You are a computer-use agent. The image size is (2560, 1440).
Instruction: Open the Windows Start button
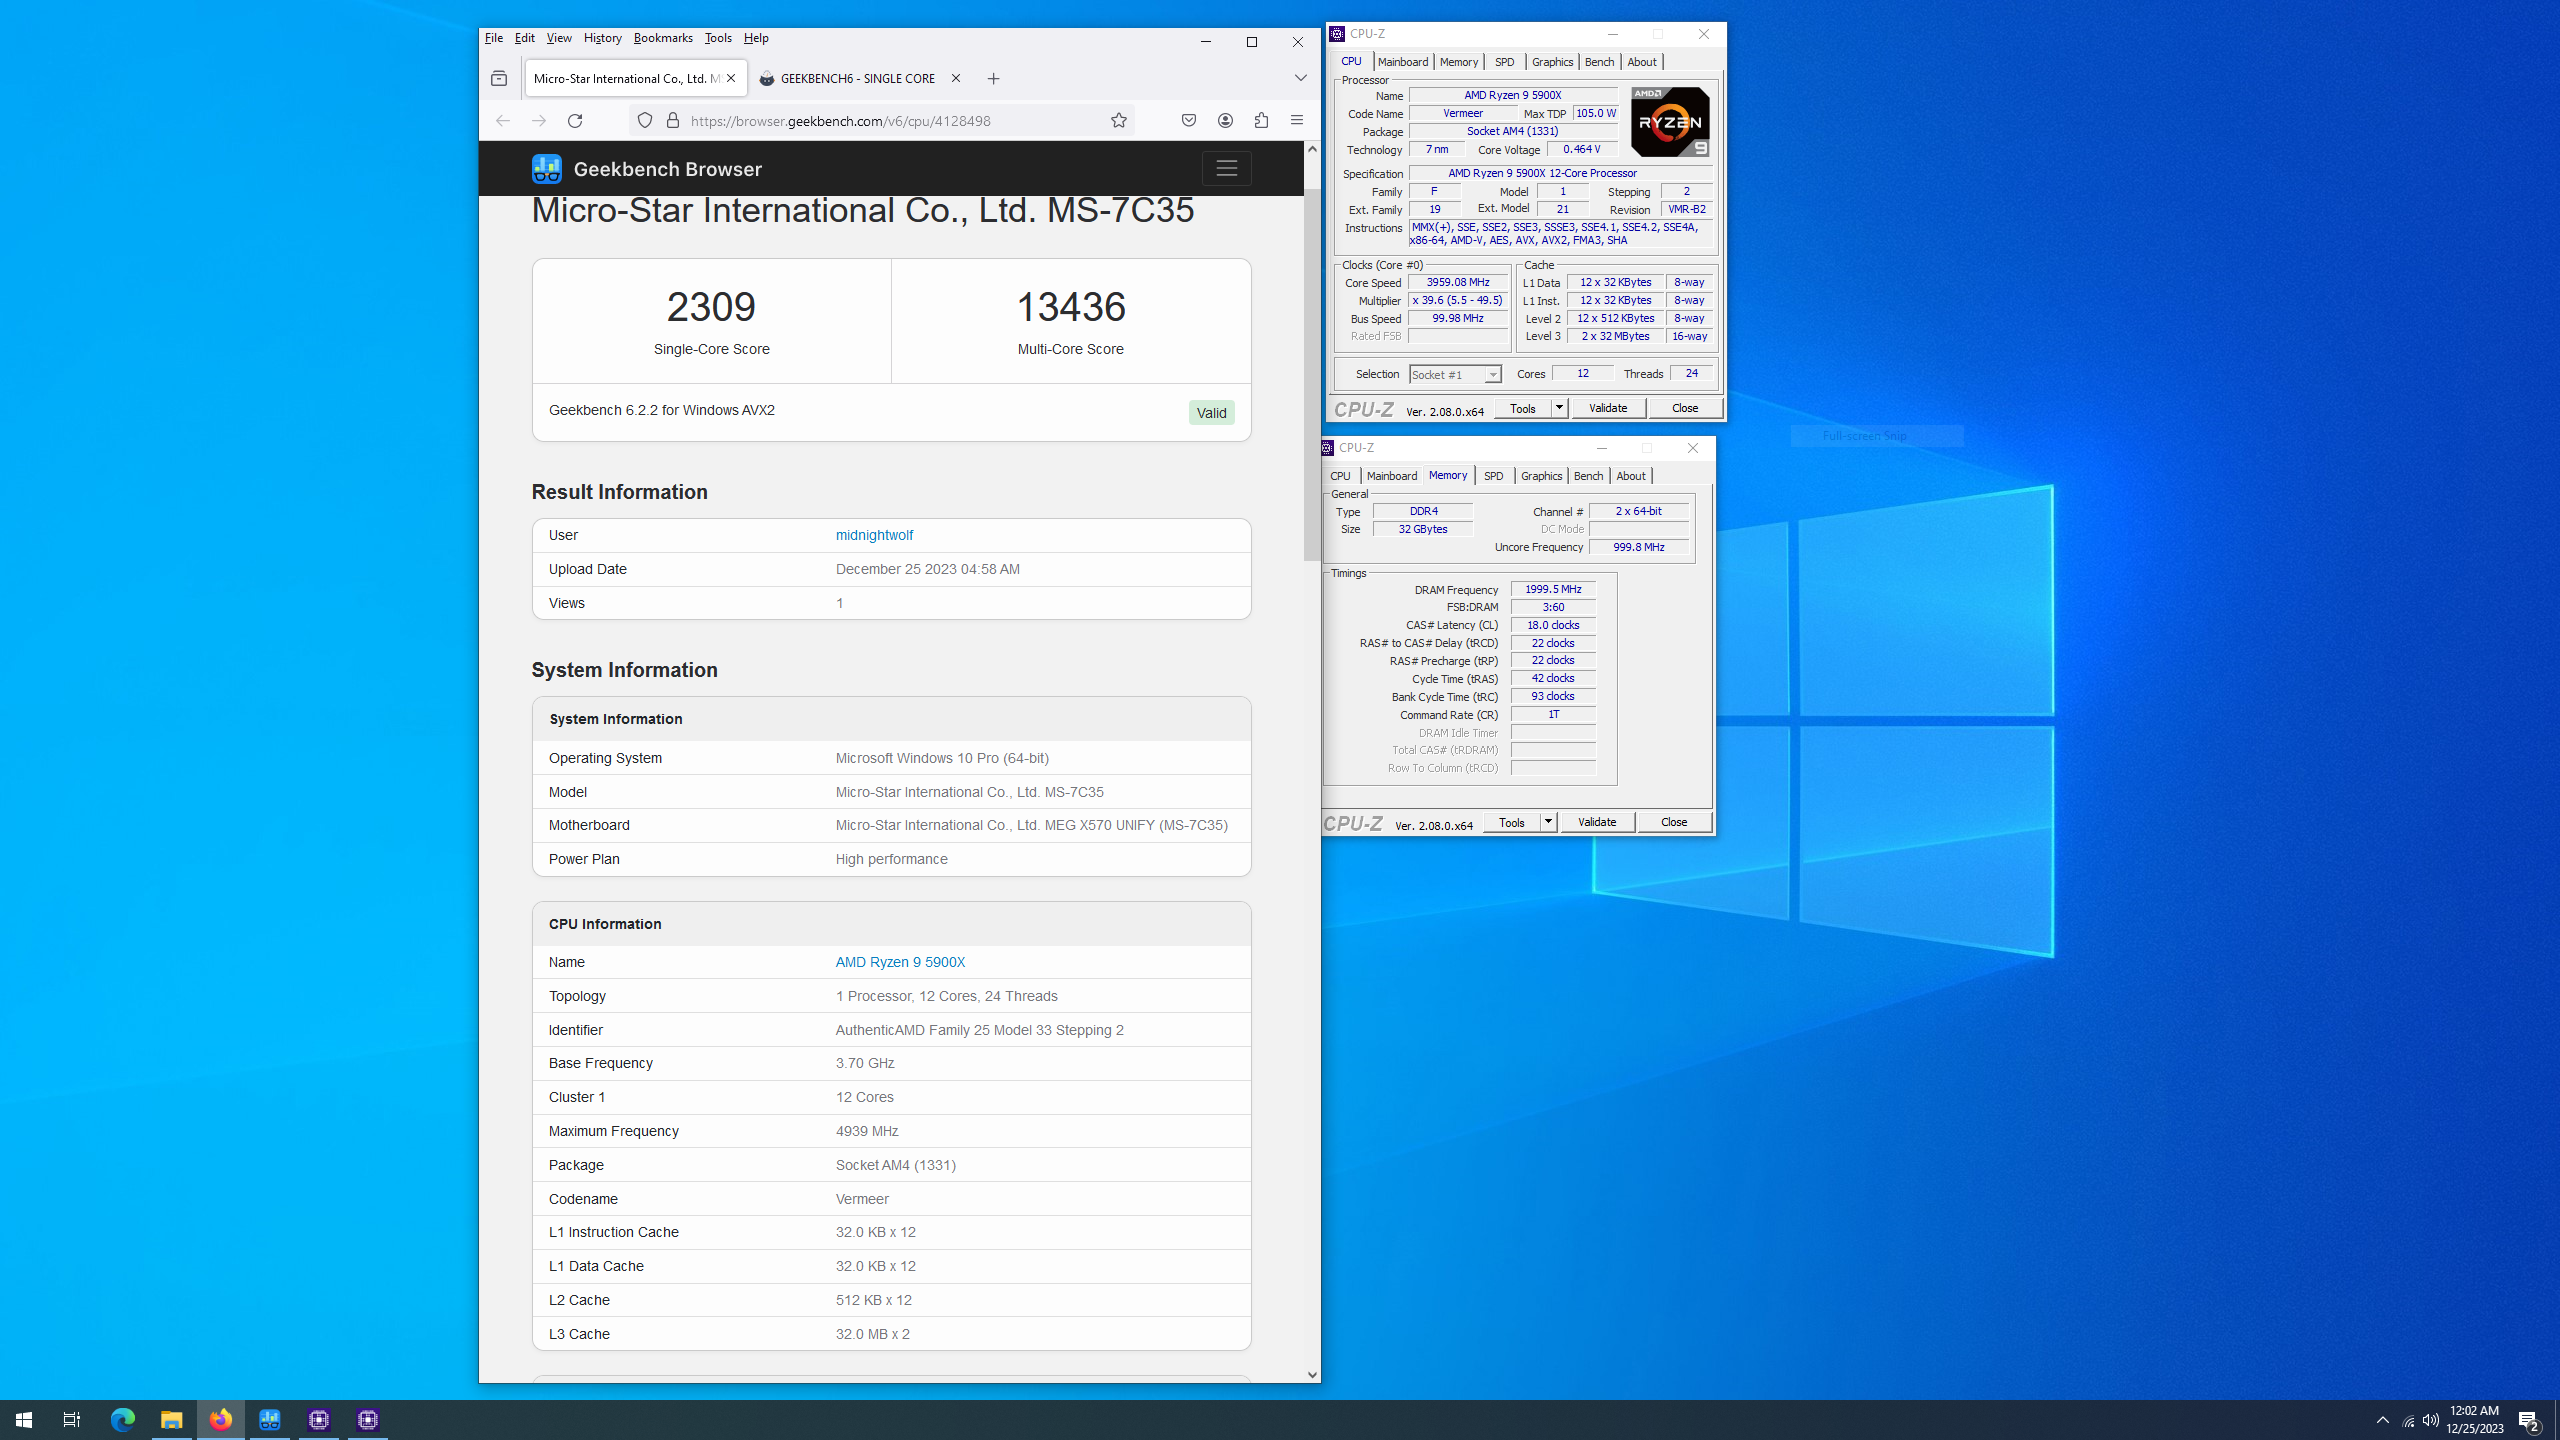[24, 1420]
